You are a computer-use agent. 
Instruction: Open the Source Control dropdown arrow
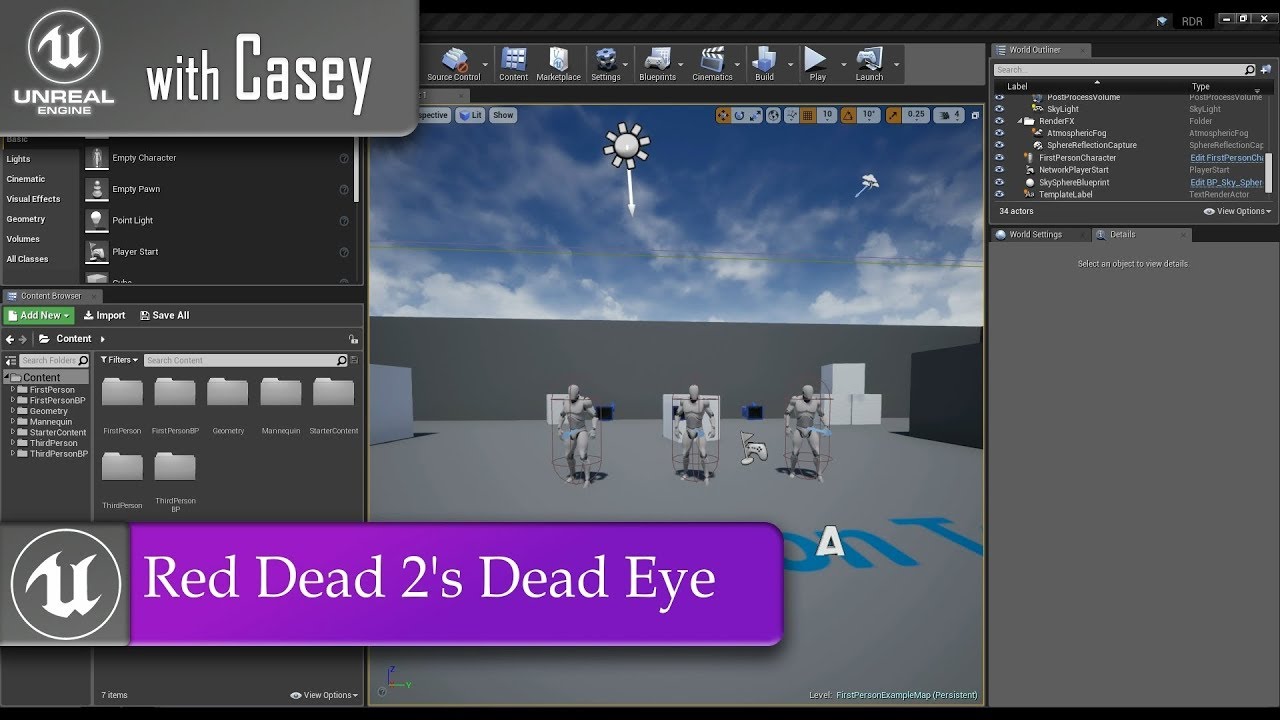coord(486,64)
